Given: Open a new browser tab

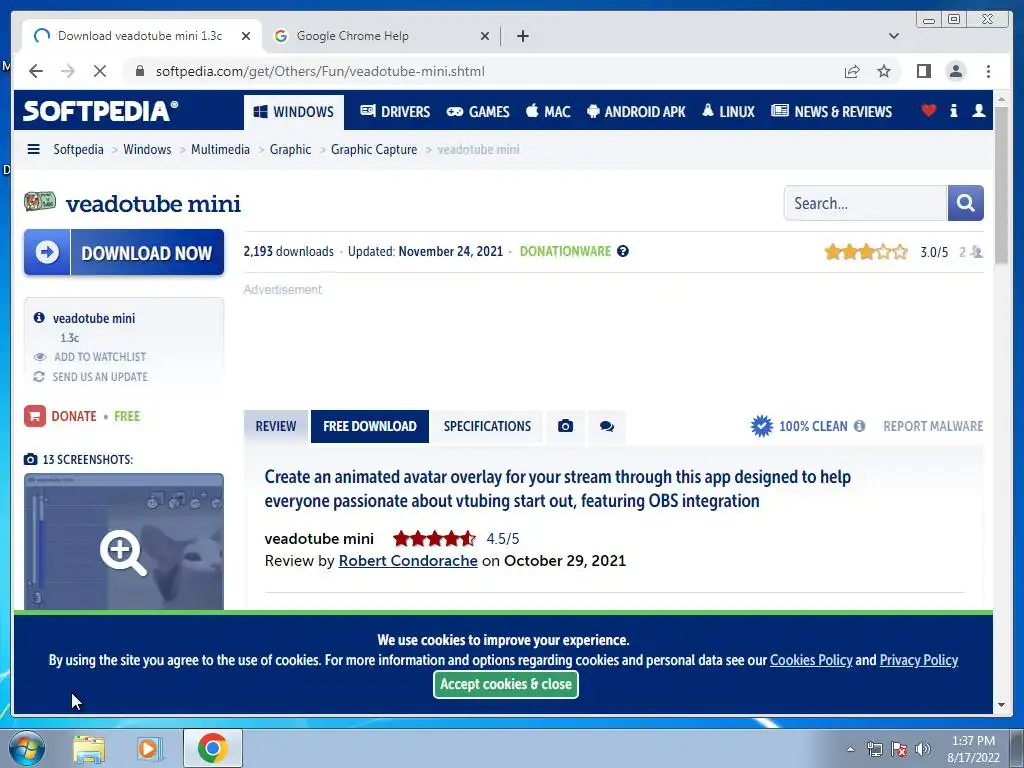Looking at the screenshot, I should click(522, 36).
